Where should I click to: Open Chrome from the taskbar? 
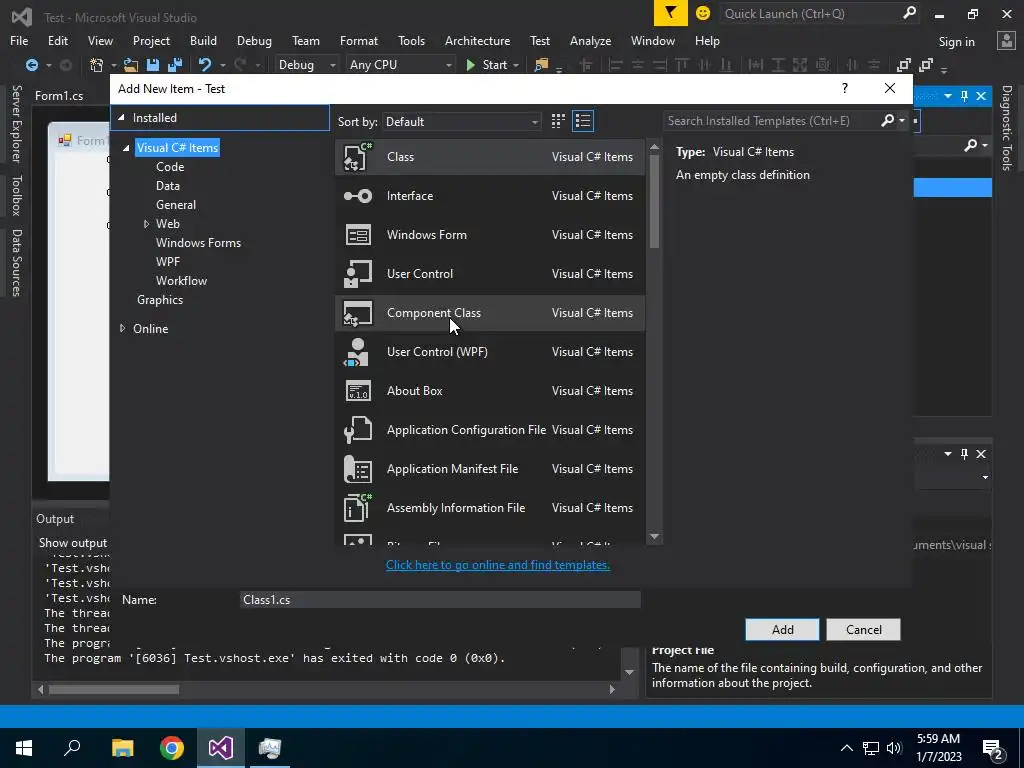pos(172,748)
